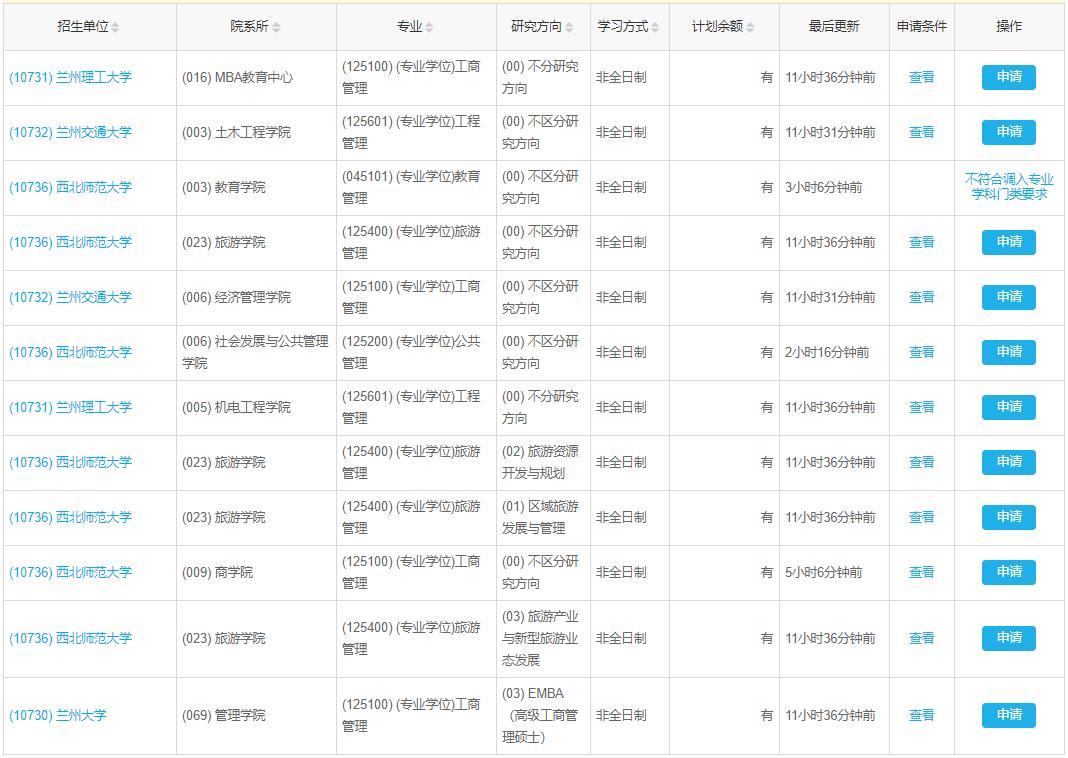Select the (03) EMBA 高级工商管理硕士 cell
The height and width of the screenshot is (758, 1068).
point(543,716)
